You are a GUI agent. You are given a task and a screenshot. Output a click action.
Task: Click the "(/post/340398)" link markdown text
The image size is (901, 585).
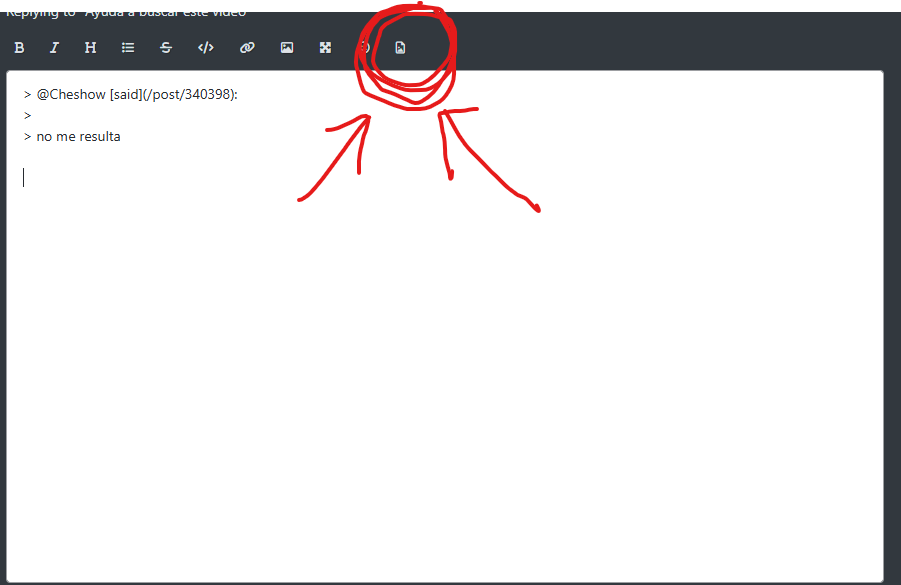pyautogui.click(x=188, y=95)
